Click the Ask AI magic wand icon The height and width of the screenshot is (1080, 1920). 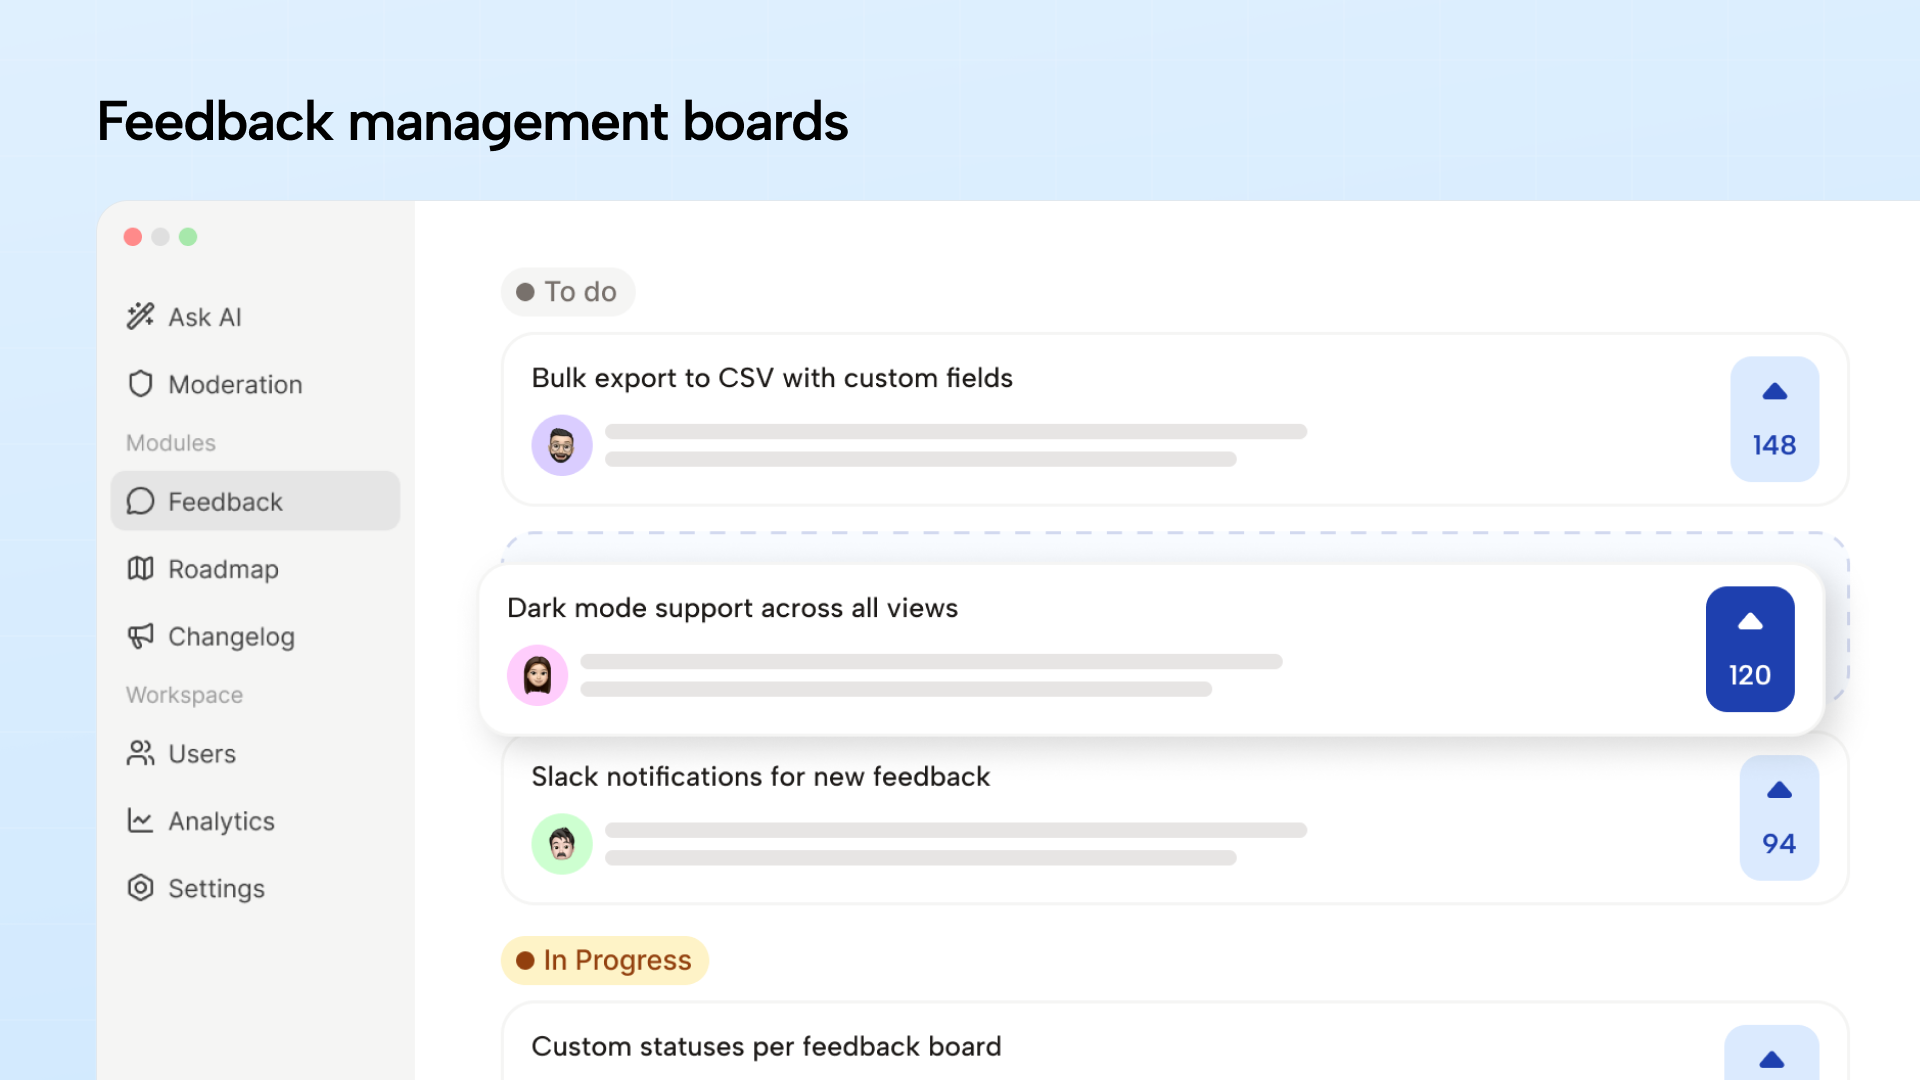(x=140, y=316)
